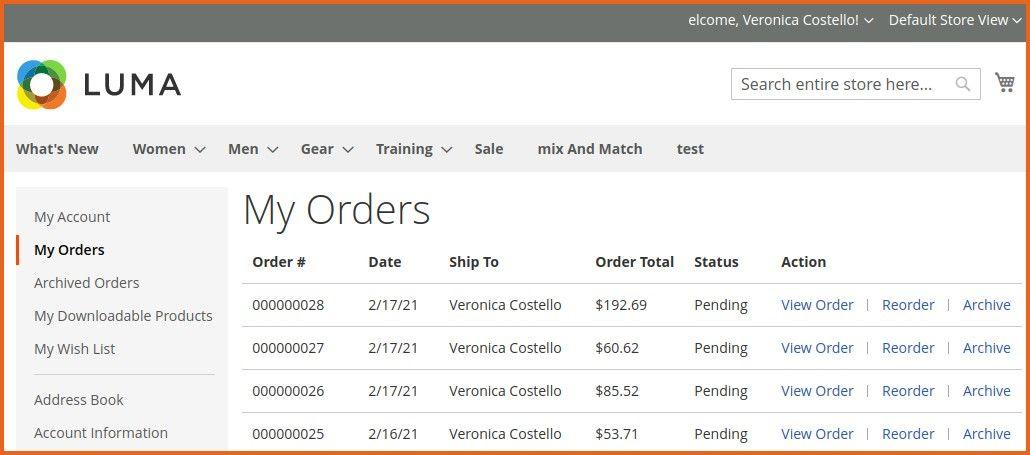Expand the Women menu chevron

click(x=200, y=150)
